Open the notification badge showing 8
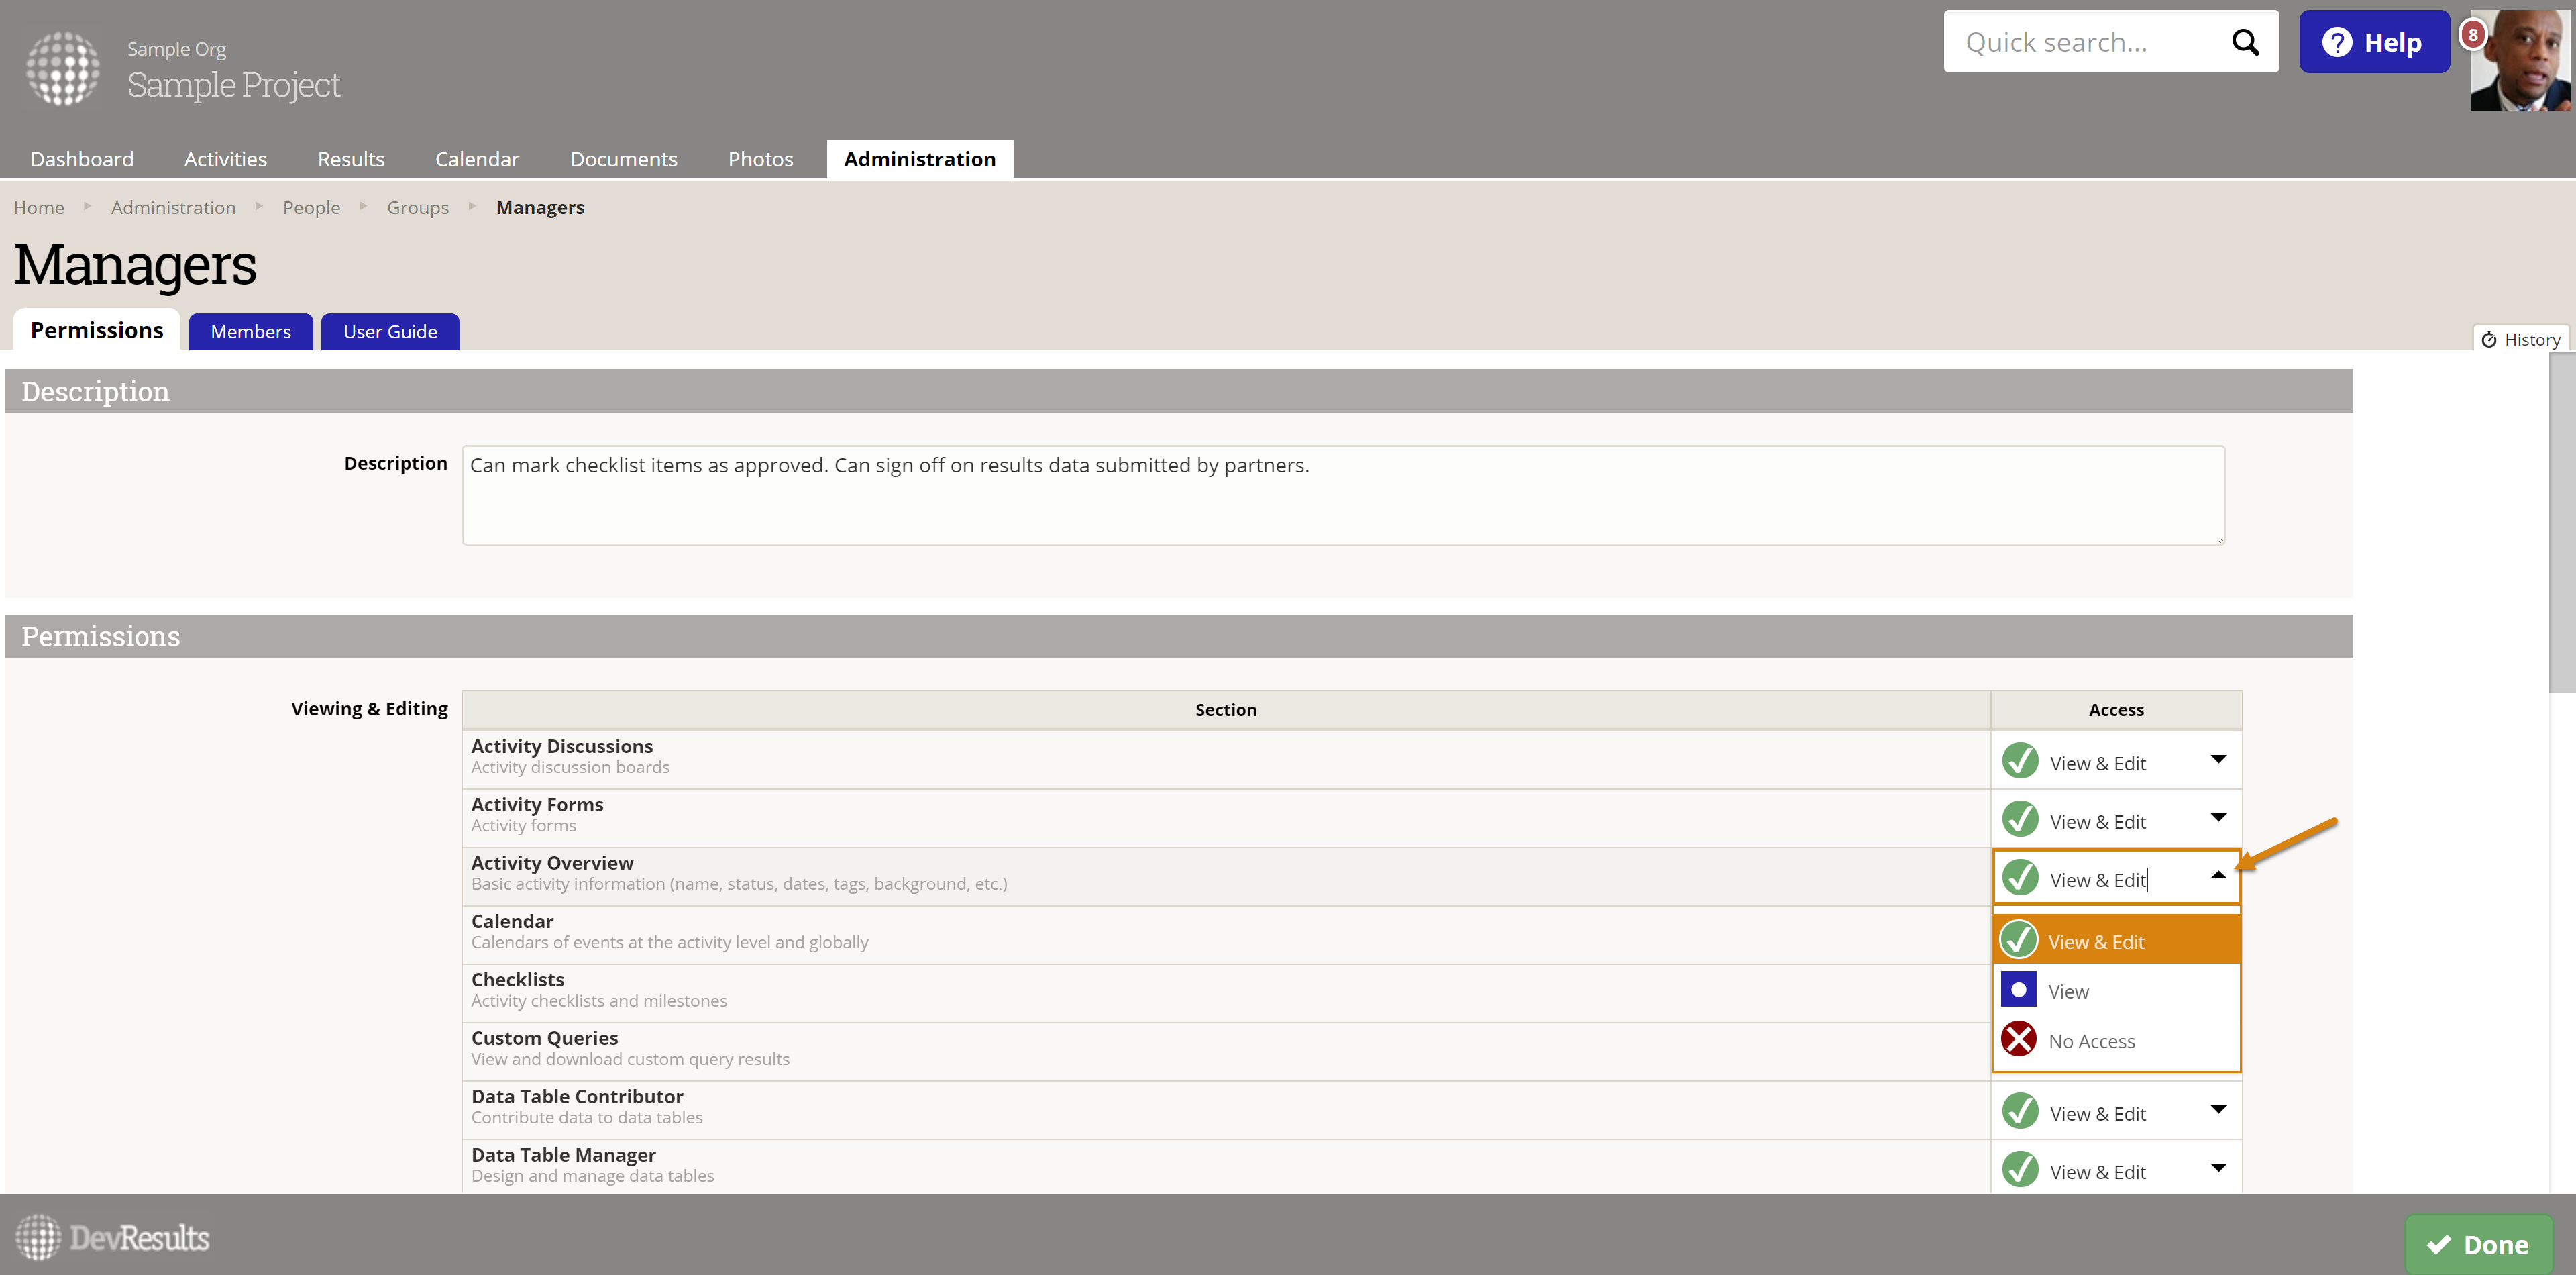 [x=2472, y=34]
